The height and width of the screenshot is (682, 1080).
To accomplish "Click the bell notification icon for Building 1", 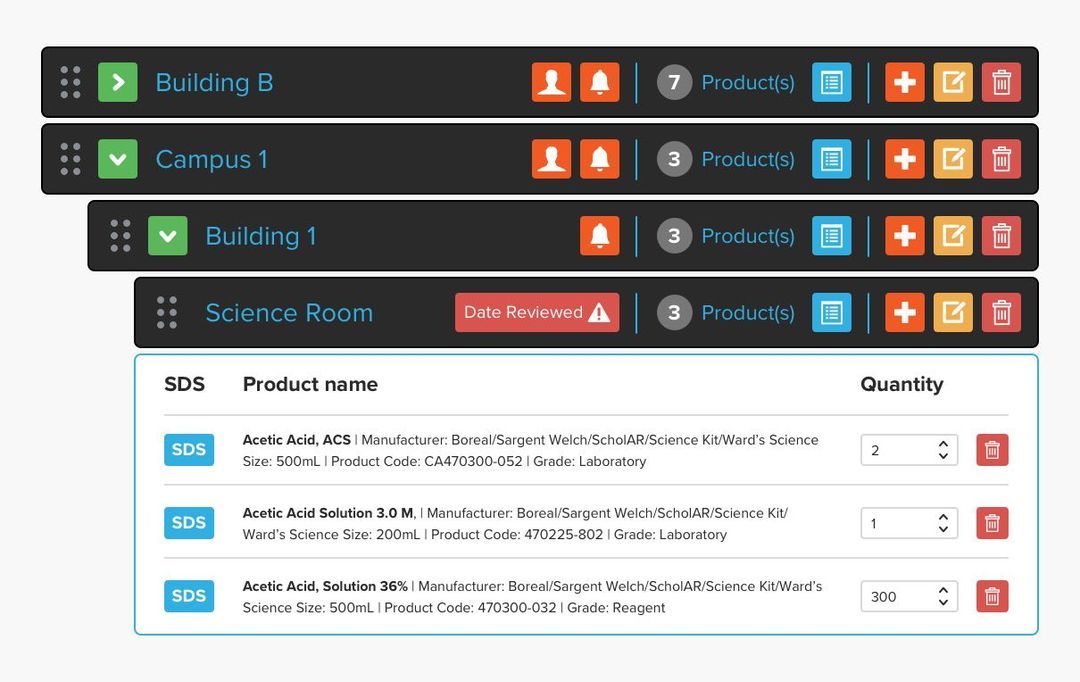I will (x=599, y=235).
